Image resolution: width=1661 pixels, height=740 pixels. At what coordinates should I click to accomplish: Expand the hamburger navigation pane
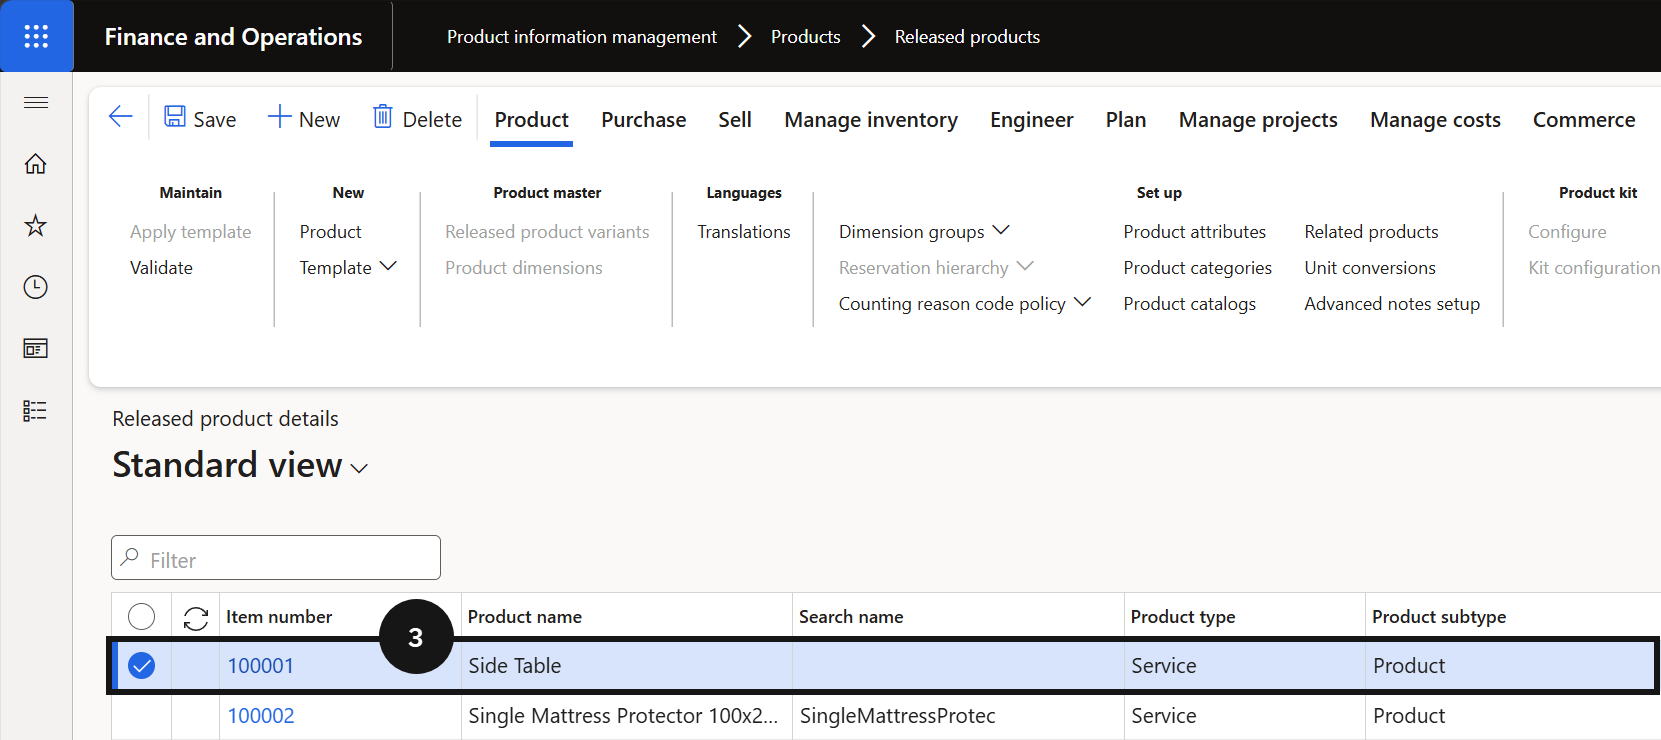pyautogui.click(x=36, y=102)
